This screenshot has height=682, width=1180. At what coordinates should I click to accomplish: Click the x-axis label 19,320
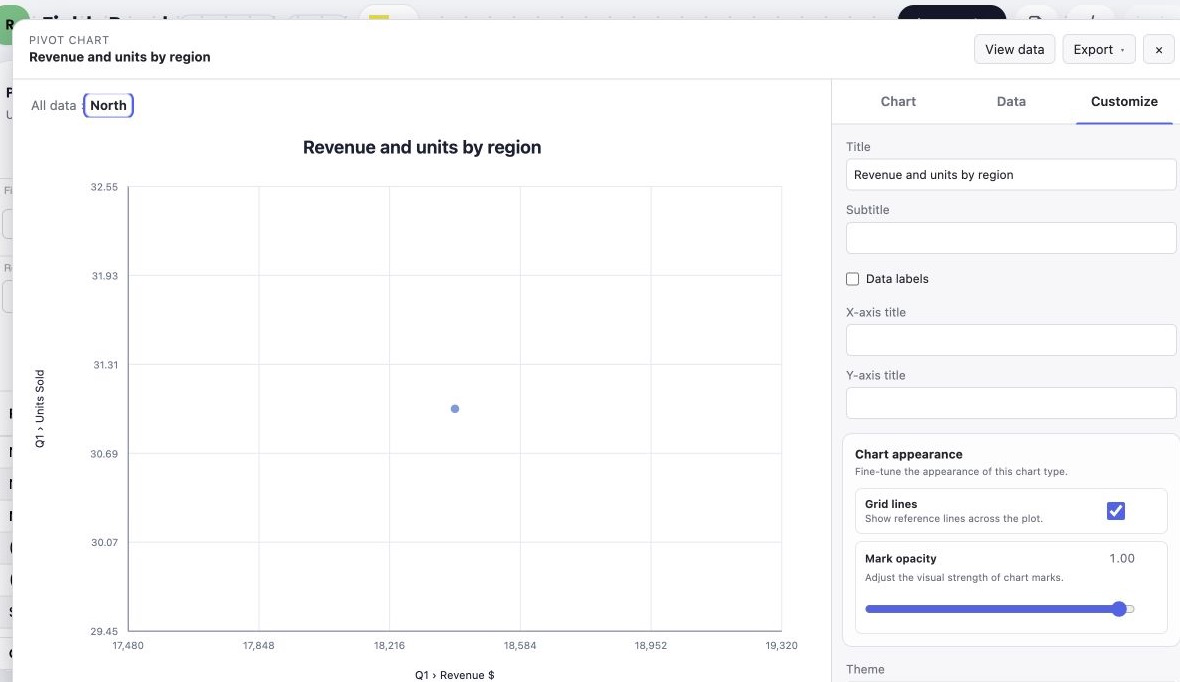pos(781,646)
